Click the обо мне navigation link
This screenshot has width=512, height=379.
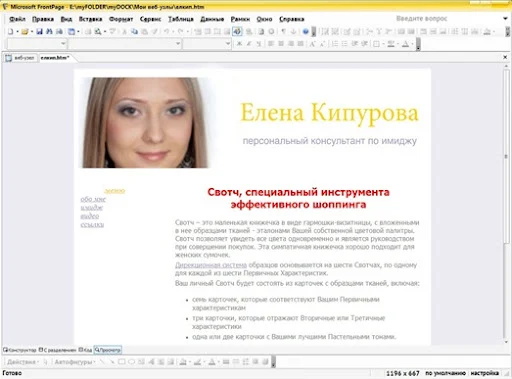click(x=93, y=199)
